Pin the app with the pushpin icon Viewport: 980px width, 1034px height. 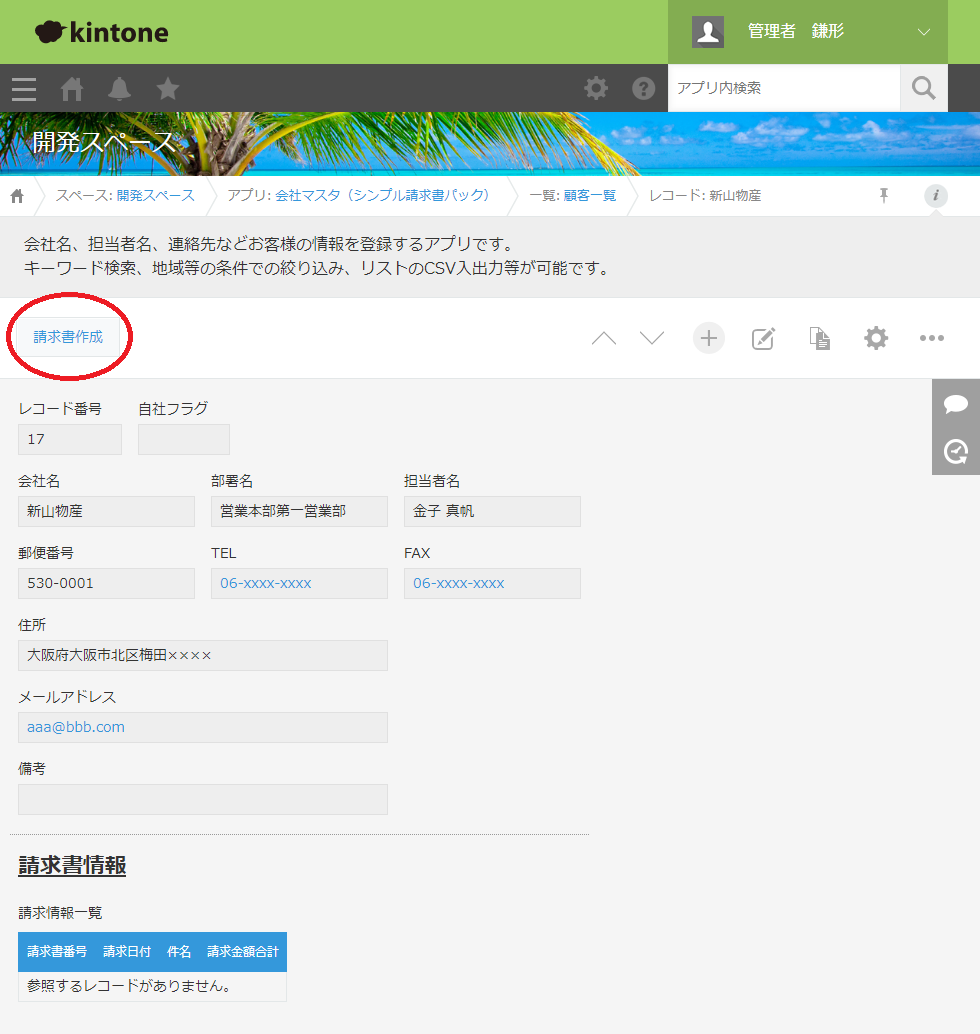click(x=884, y=195)
